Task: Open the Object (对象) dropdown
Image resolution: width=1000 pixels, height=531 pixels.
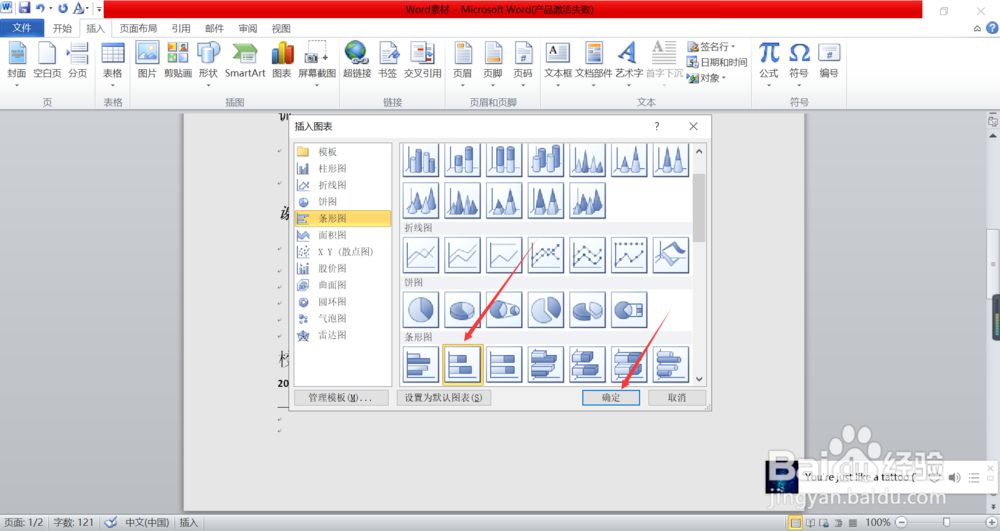Action: (x=707, y=78)
